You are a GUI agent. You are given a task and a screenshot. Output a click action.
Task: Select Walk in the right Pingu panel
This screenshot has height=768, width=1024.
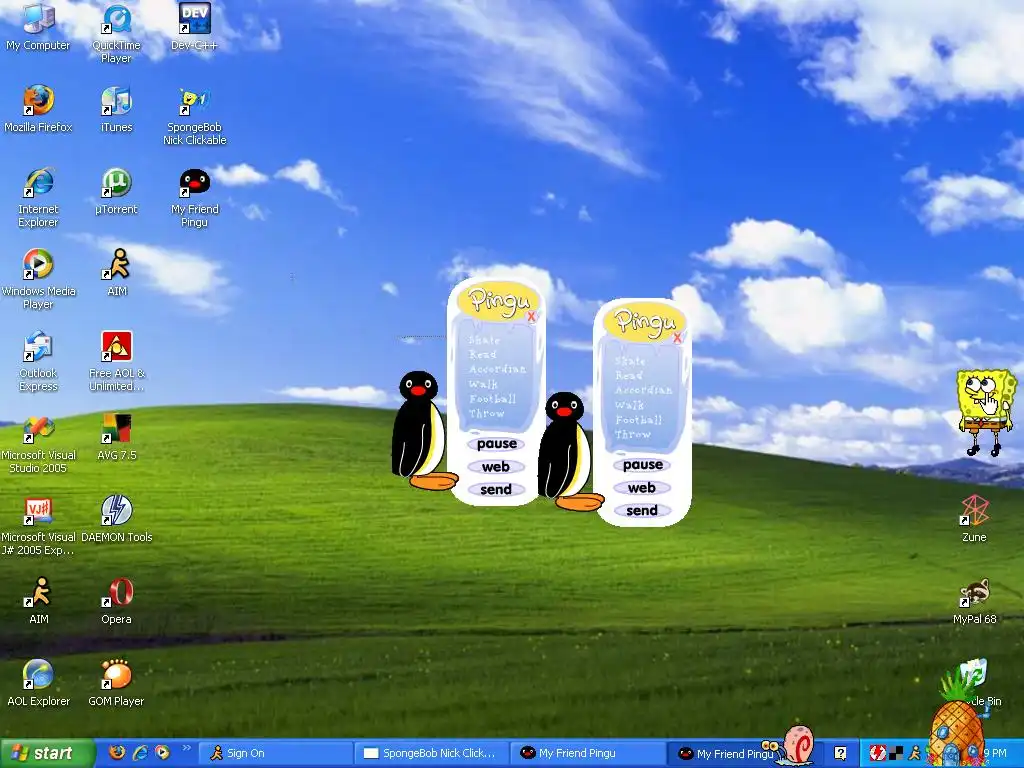pos(630,405)
